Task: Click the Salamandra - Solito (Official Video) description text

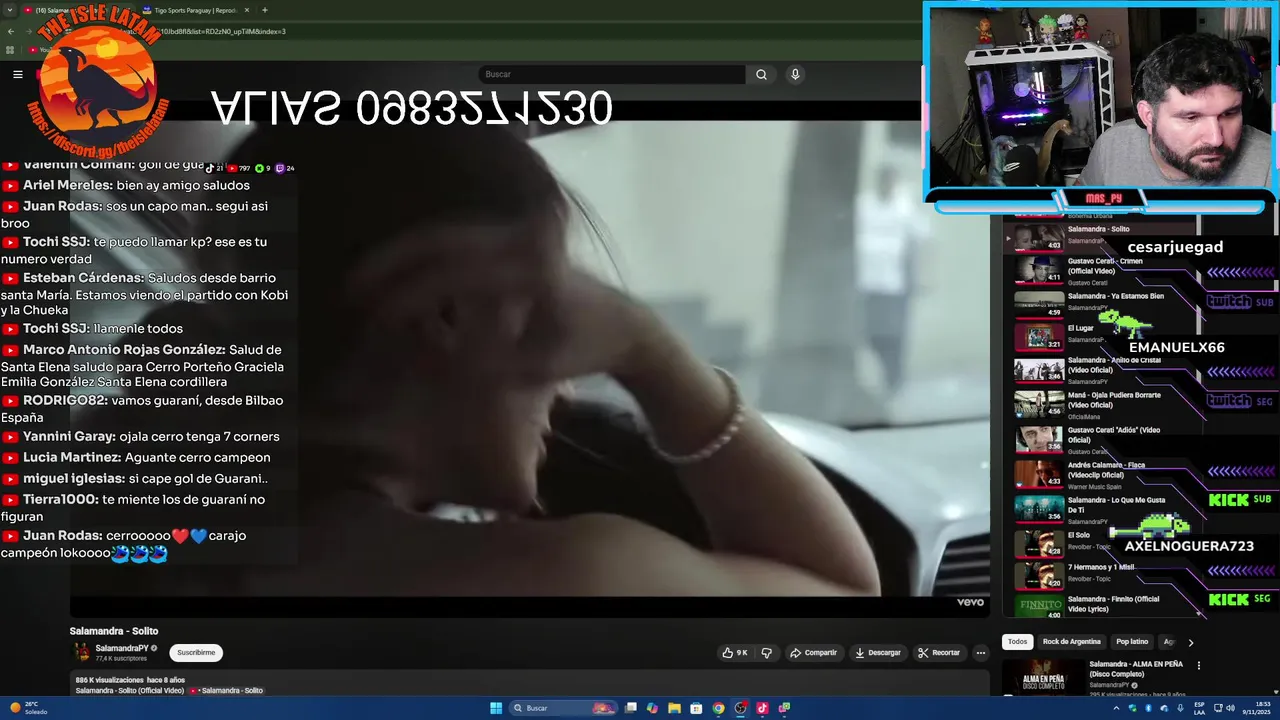Action: (x=130, y=691)
